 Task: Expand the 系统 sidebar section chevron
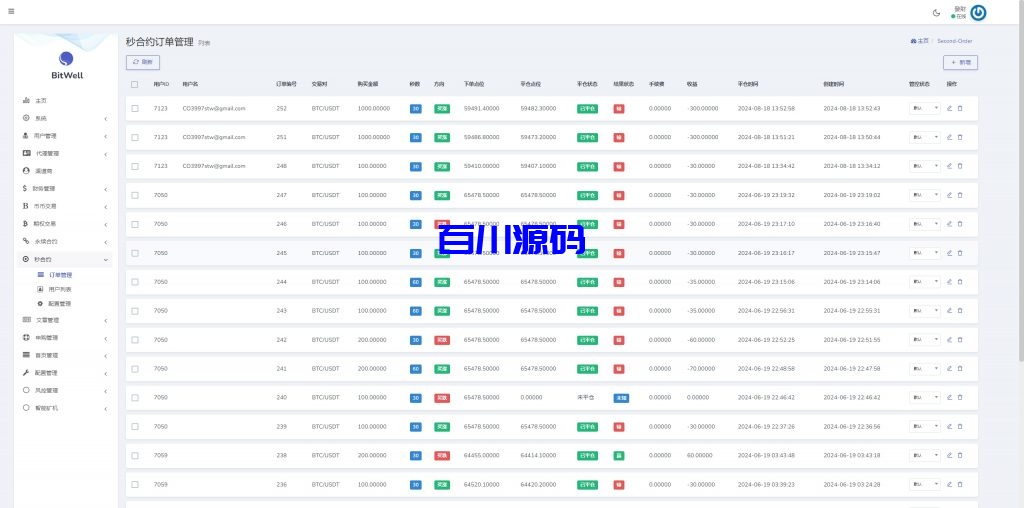click(106, 119)
